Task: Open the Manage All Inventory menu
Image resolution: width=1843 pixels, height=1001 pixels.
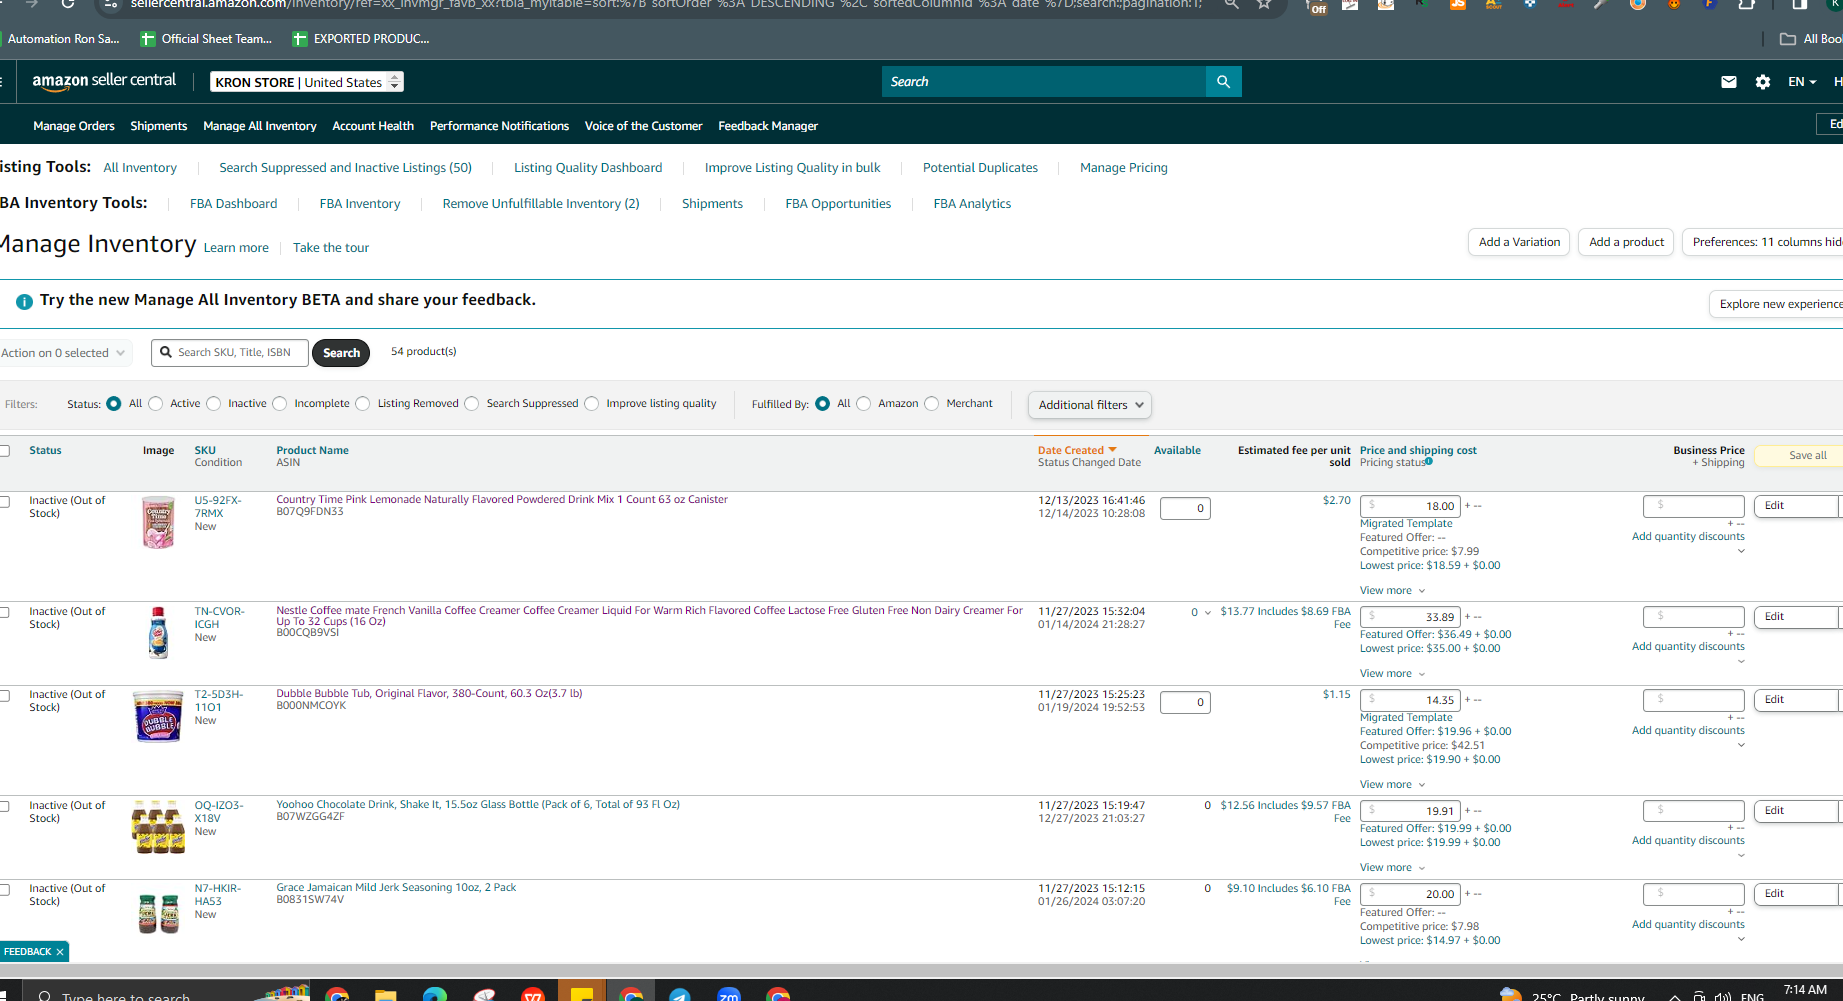Action: (x=260, y=126)
